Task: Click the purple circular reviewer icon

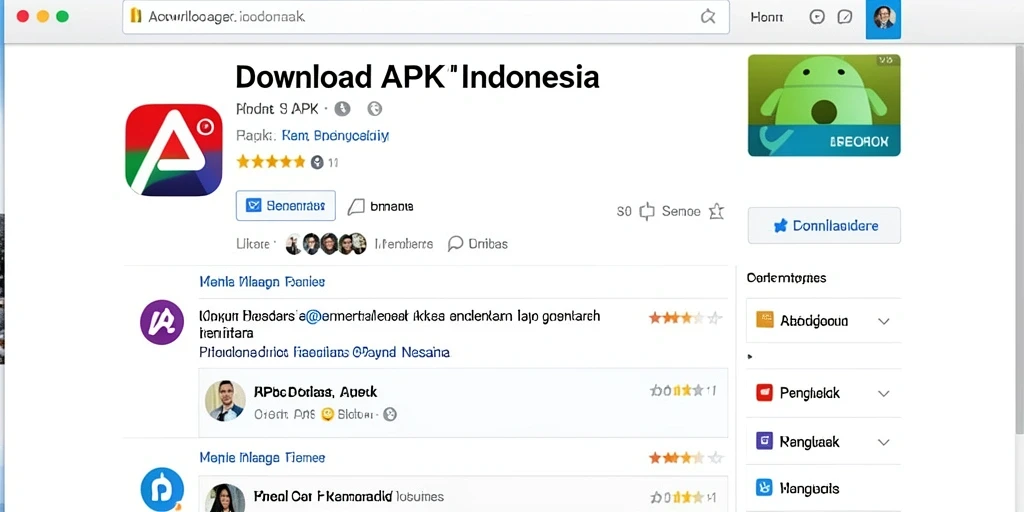Action: pos(162,322)
